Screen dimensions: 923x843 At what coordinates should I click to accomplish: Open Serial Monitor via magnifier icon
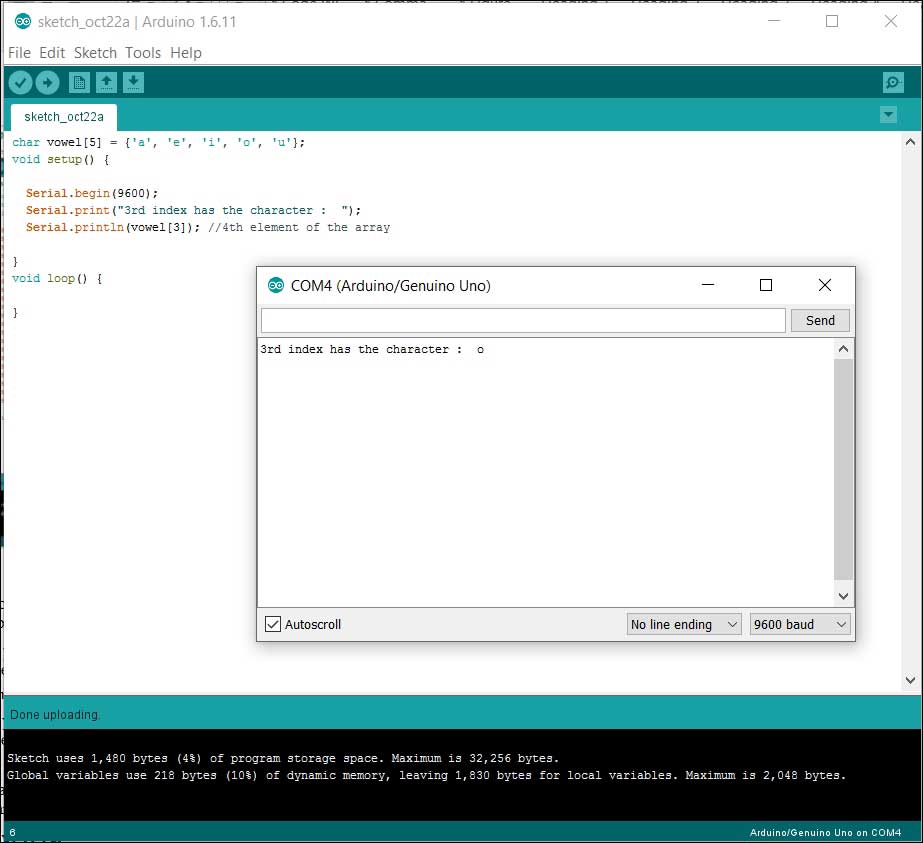[x=892, y=83]
